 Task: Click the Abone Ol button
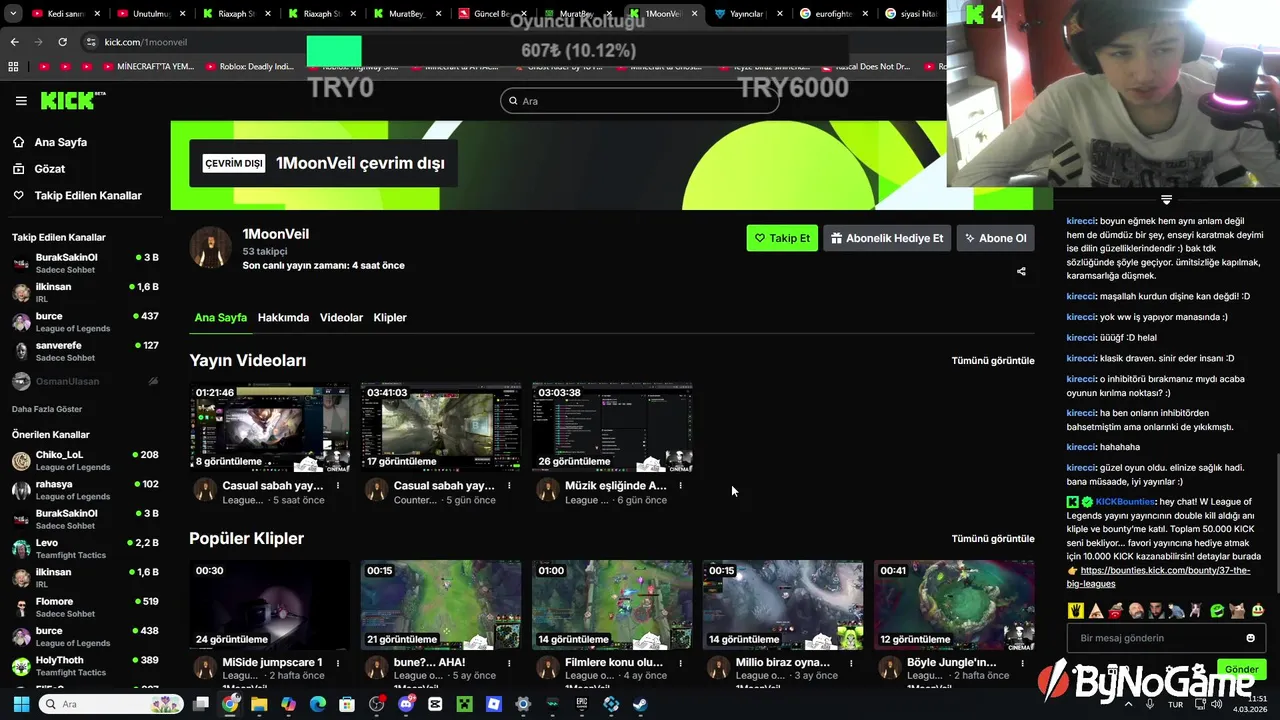coord(995,238)
